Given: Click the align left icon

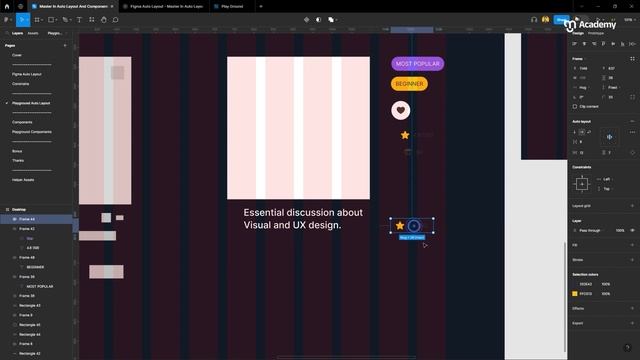Looking at the screenshot, I should click(575, 44).
